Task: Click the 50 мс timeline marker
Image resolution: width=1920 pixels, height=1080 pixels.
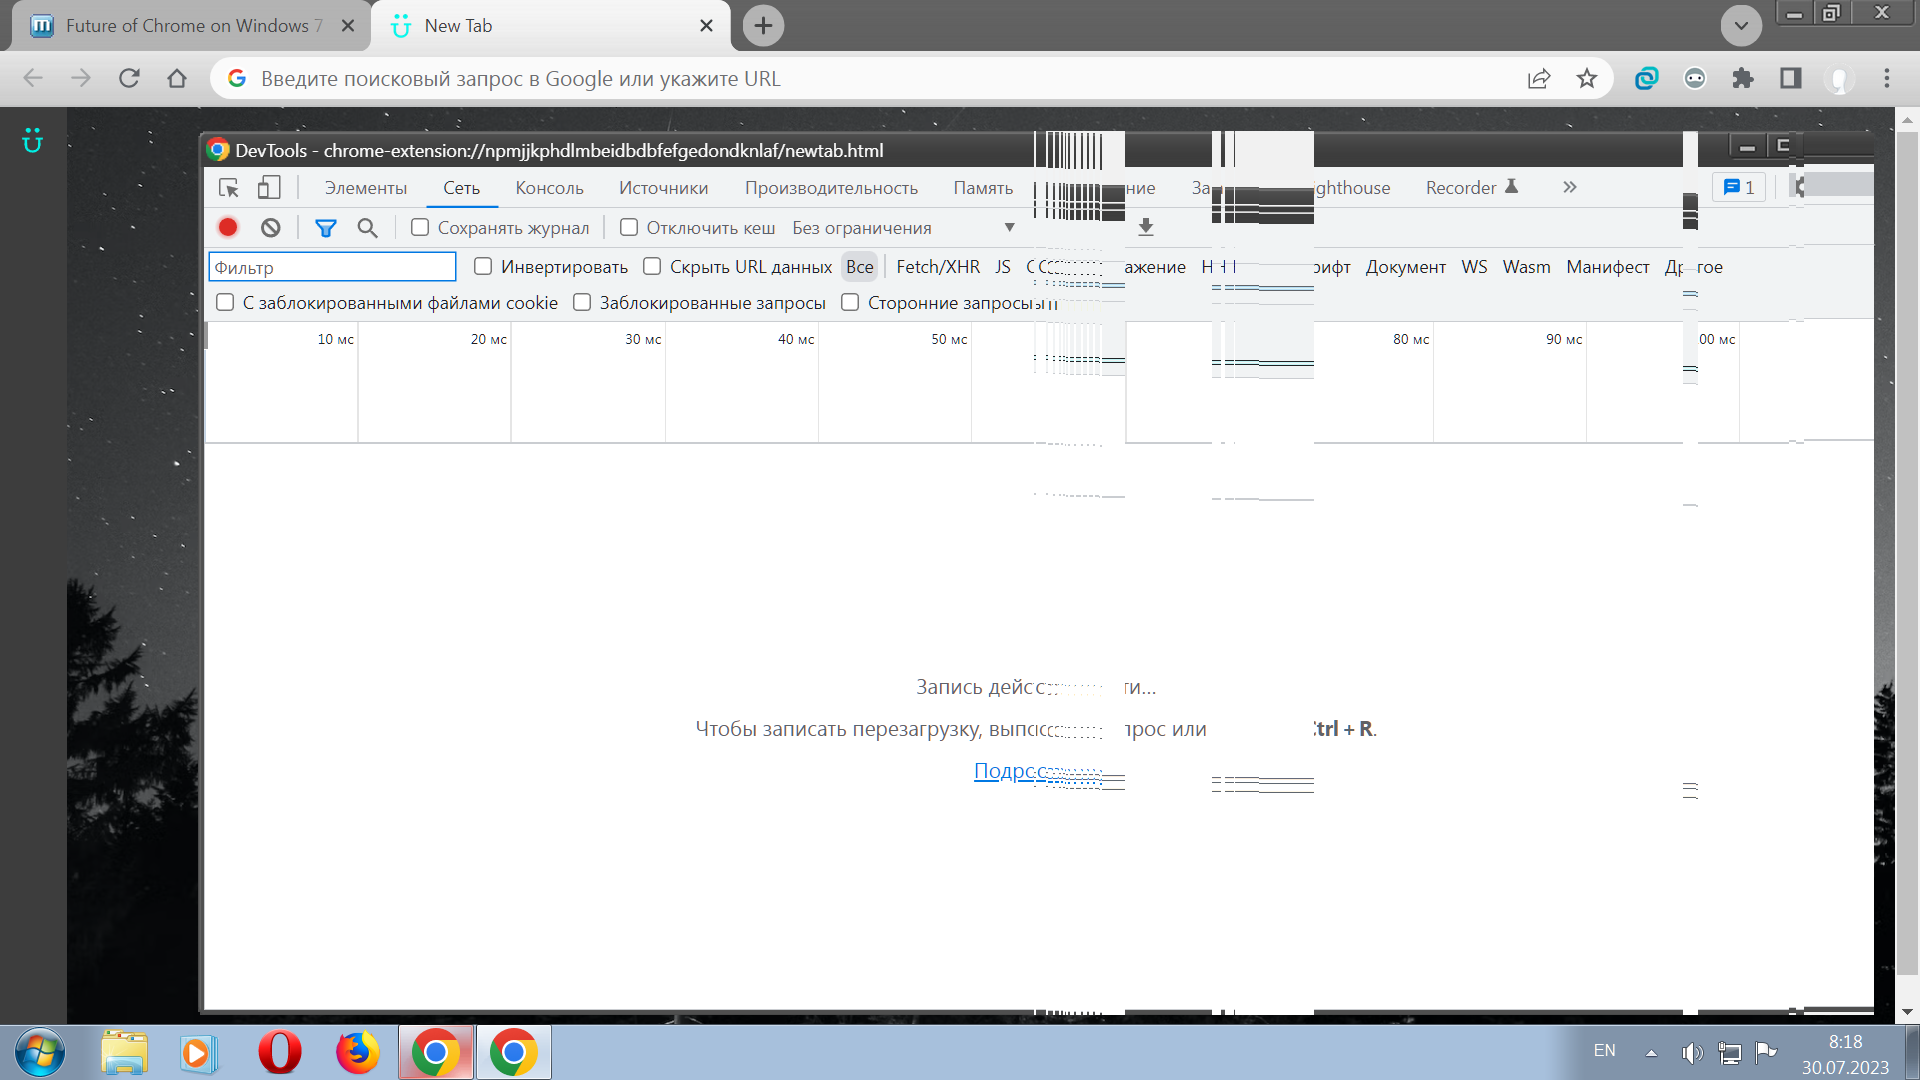Action: [x=949, y=340]
